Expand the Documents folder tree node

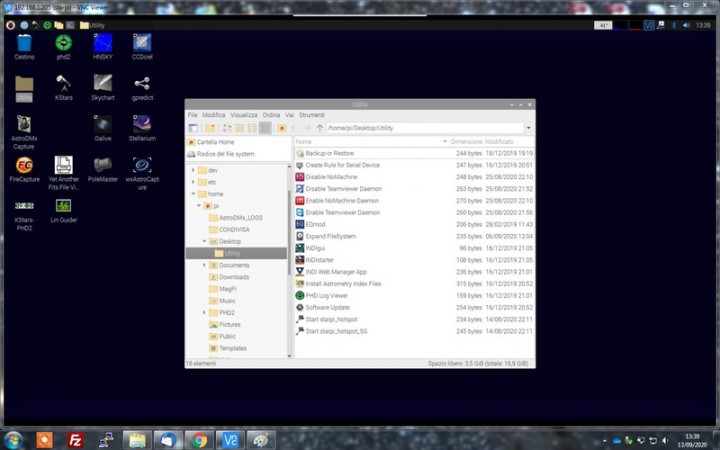tap(205, 265)
